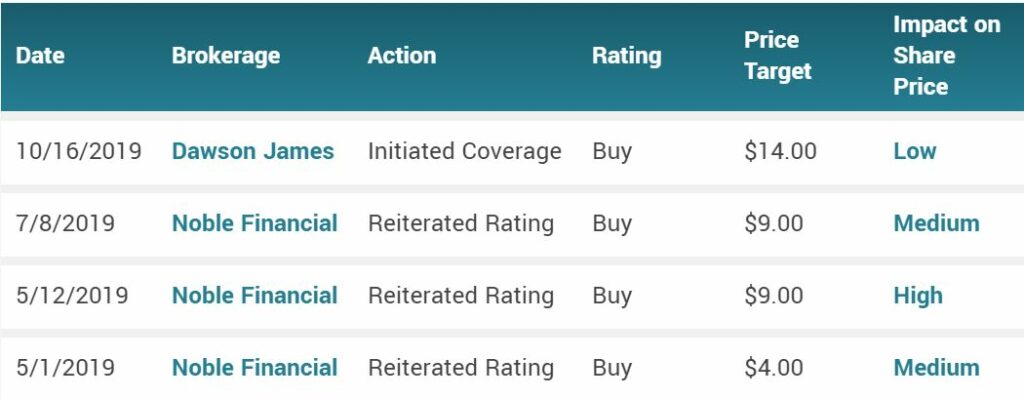Open Noble Financial link dated 5/1/2019
This screenshot has width=1024, height=399.
click(255, 368)
